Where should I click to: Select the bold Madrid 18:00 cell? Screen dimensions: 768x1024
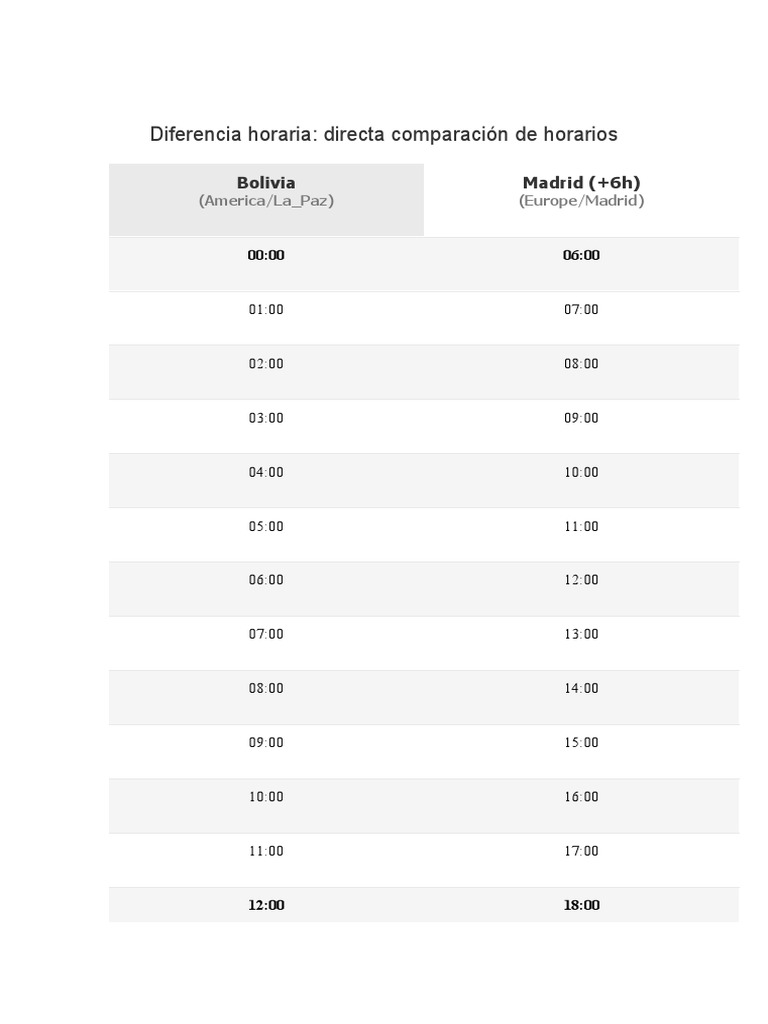click(x=581, y=905)
